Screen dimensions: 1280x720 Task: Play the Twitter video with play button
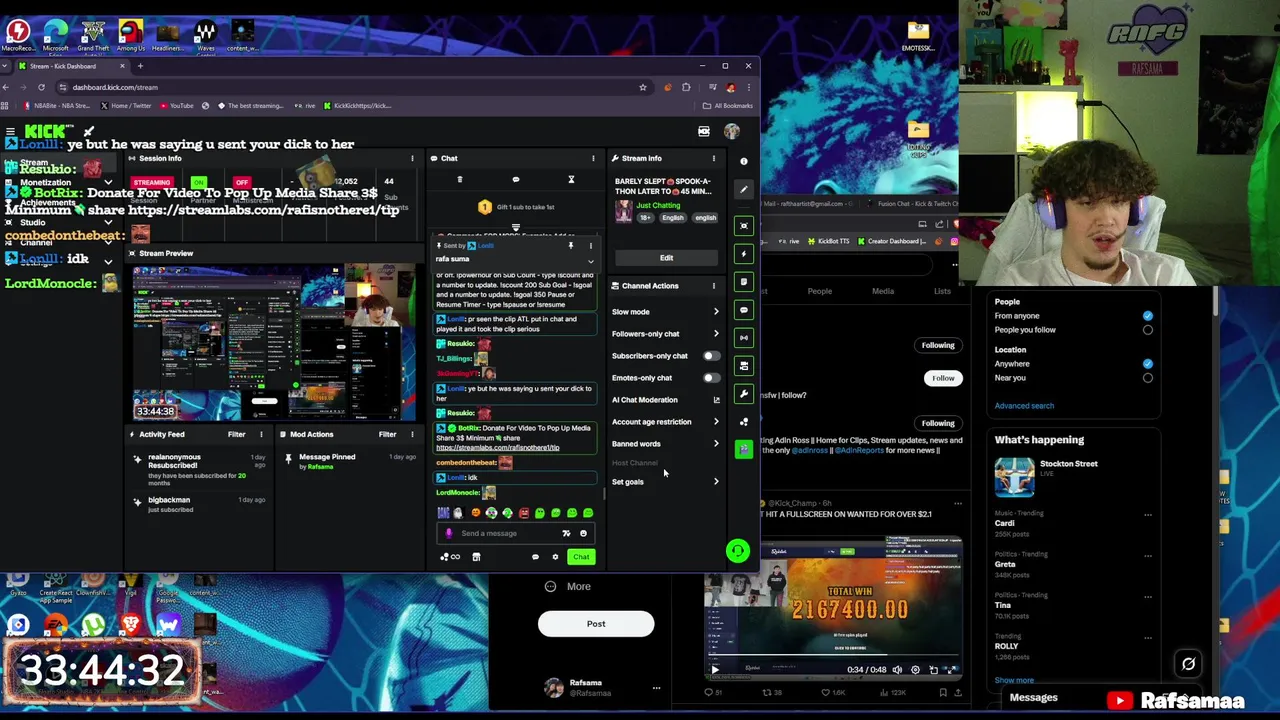point(715,670)
